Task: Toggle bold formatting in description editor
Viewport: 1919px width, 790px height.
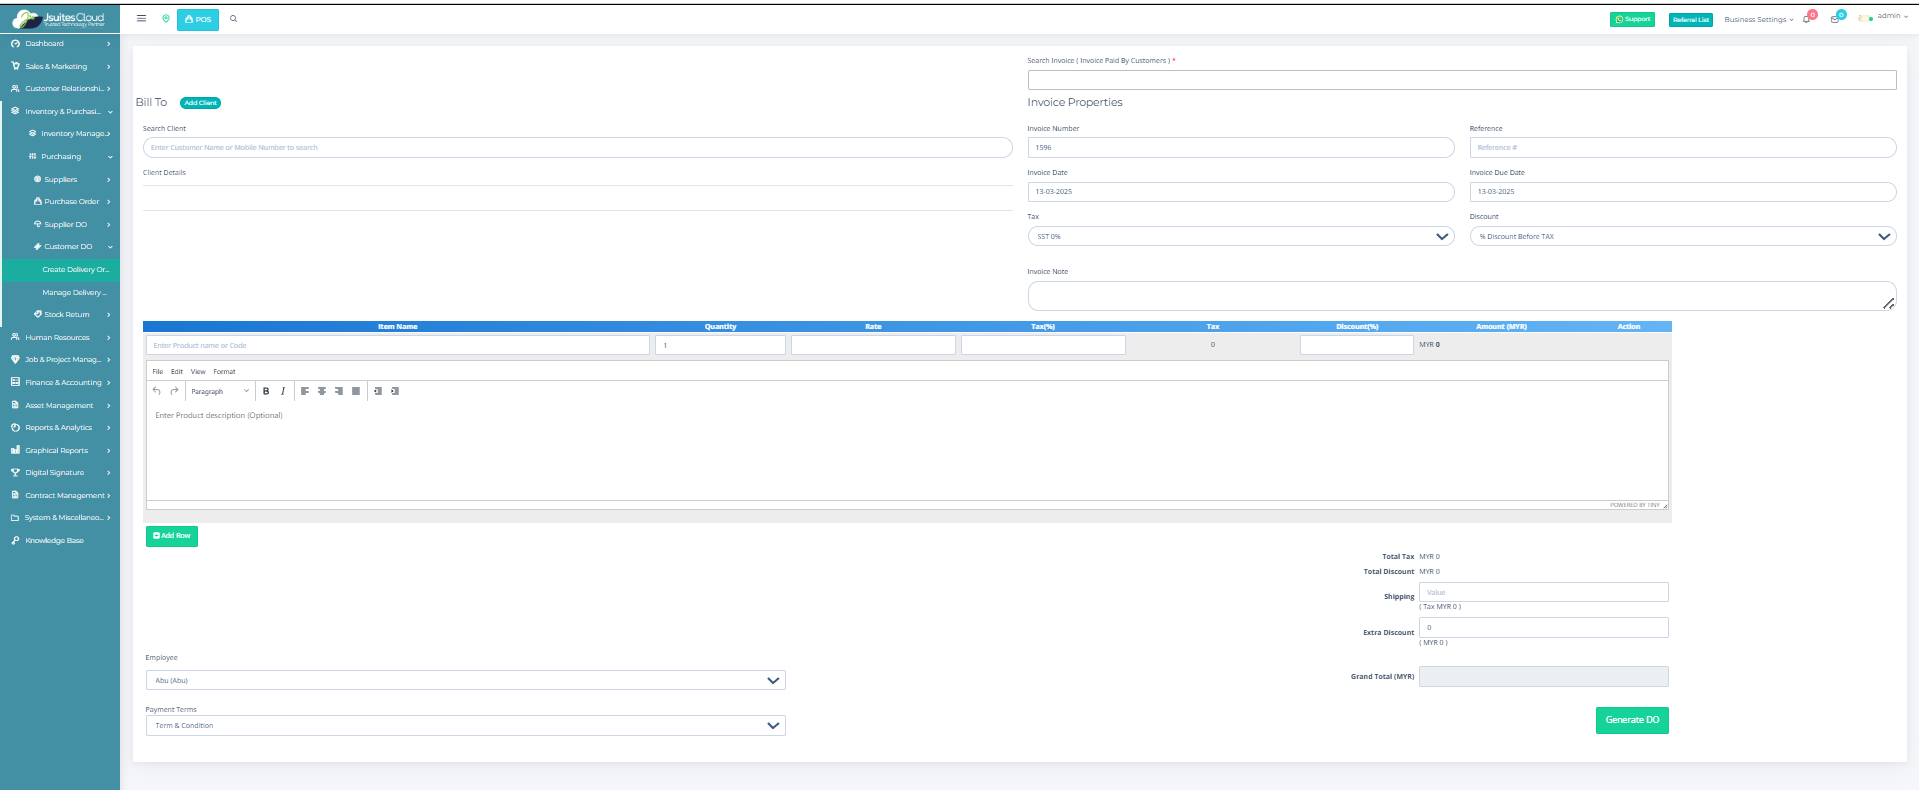Action: 266,391
